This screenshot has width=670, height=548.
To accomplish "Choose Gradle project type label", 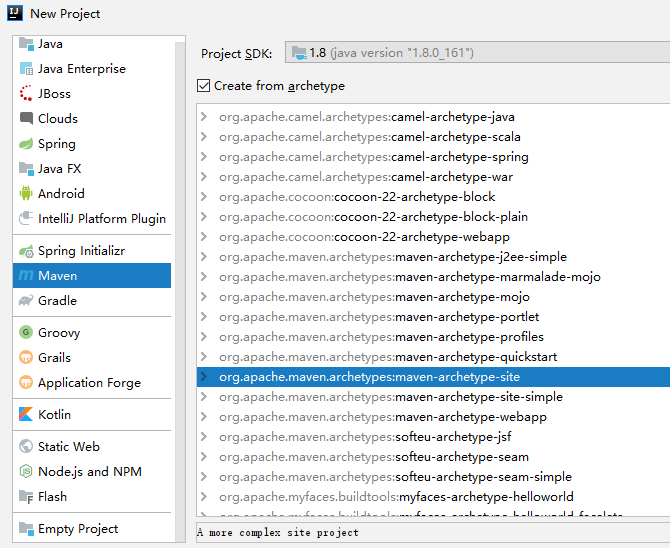I will (x=57, y=301).
